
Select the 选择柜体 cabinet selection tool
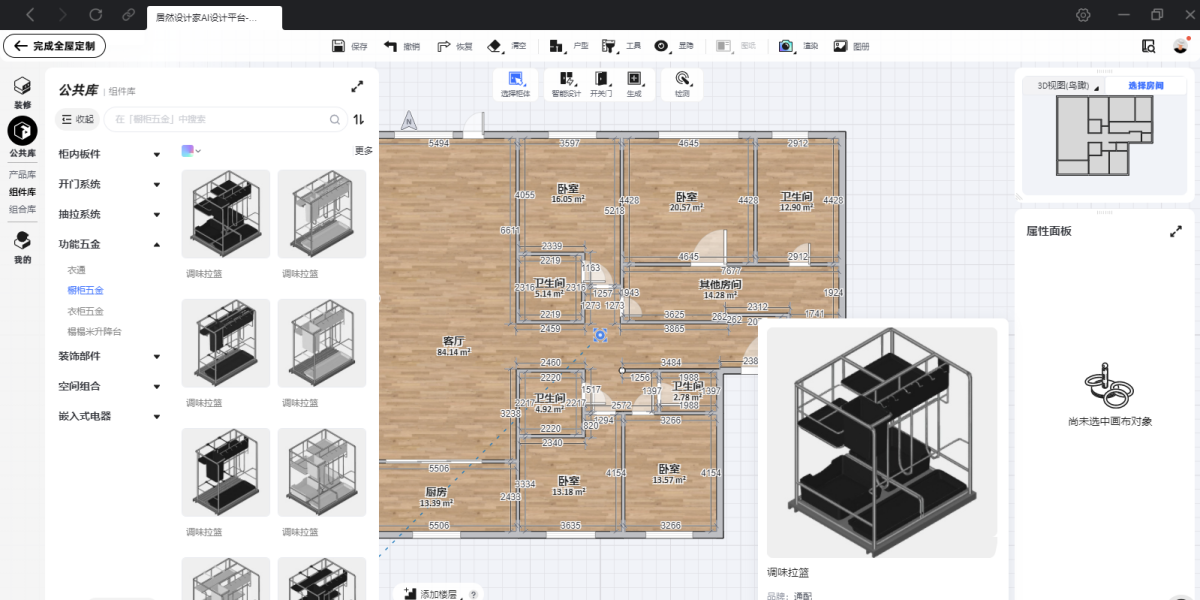(x=515, y=79)
